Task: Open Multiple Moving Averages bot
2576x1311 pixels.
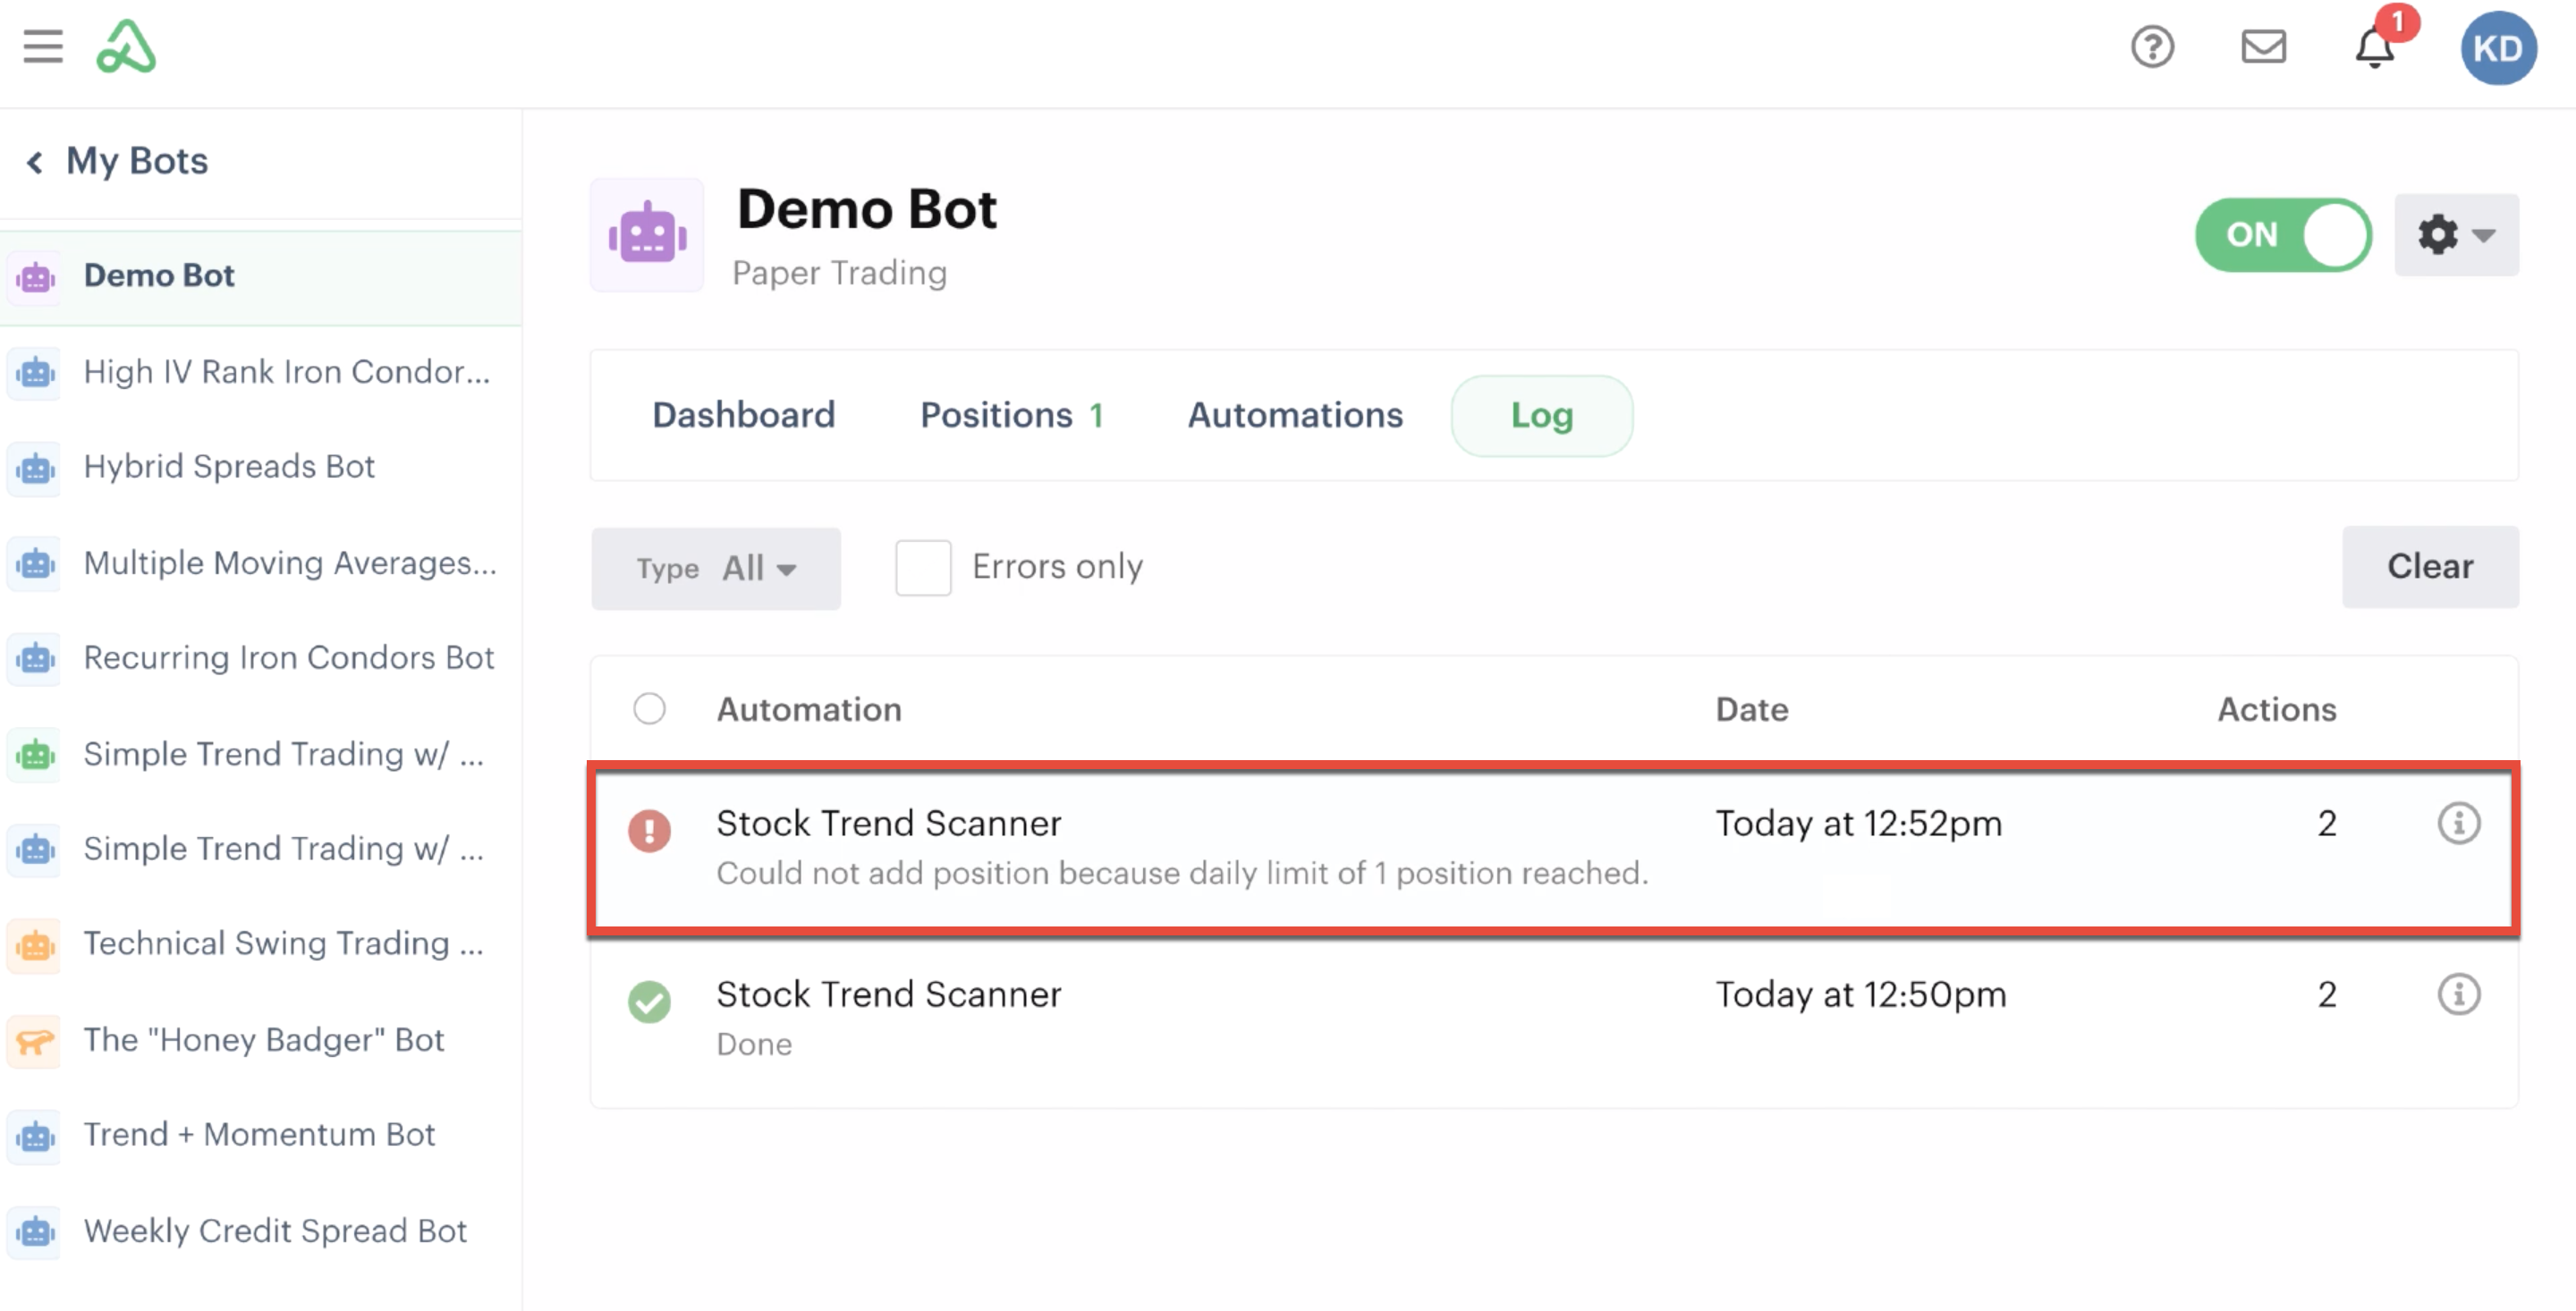Action: click(290, 563)
